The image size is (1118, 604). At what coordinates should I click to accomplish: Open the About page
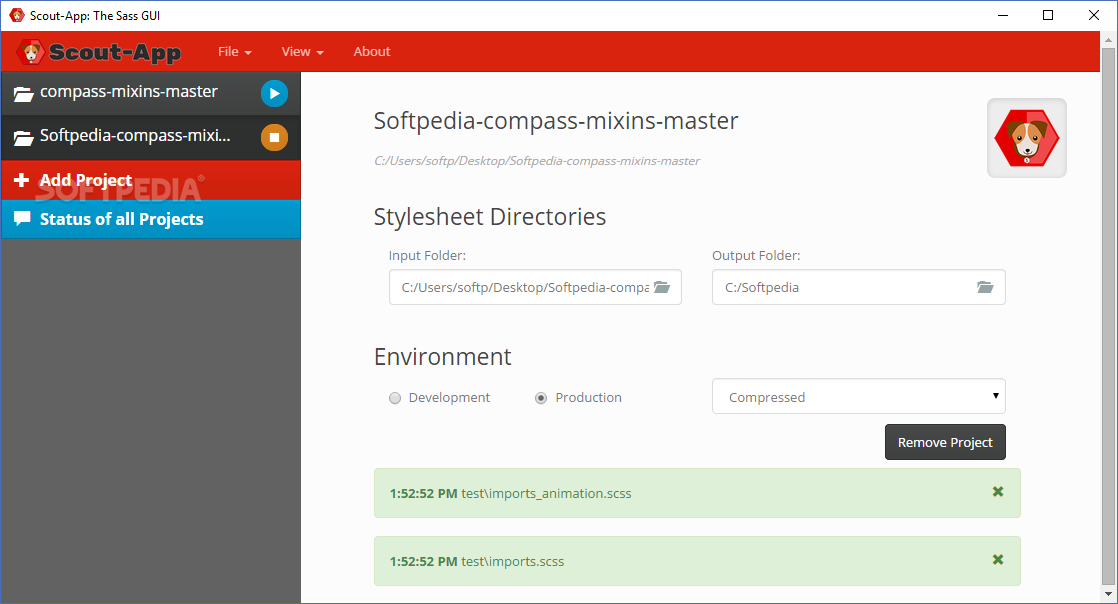coord(371,51)
